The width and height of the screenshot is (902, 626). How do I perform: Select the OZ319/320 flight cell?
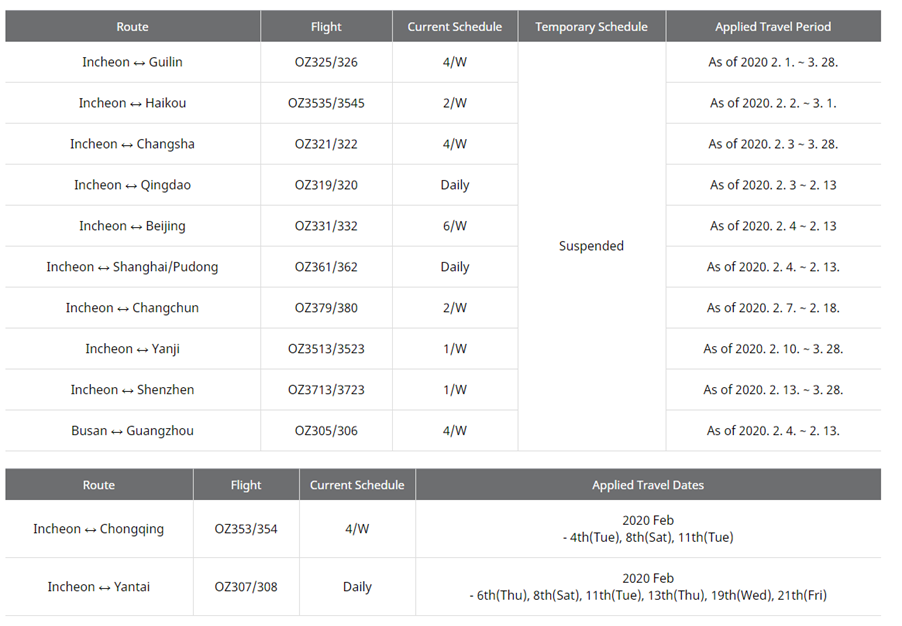[x=326, y=185]
